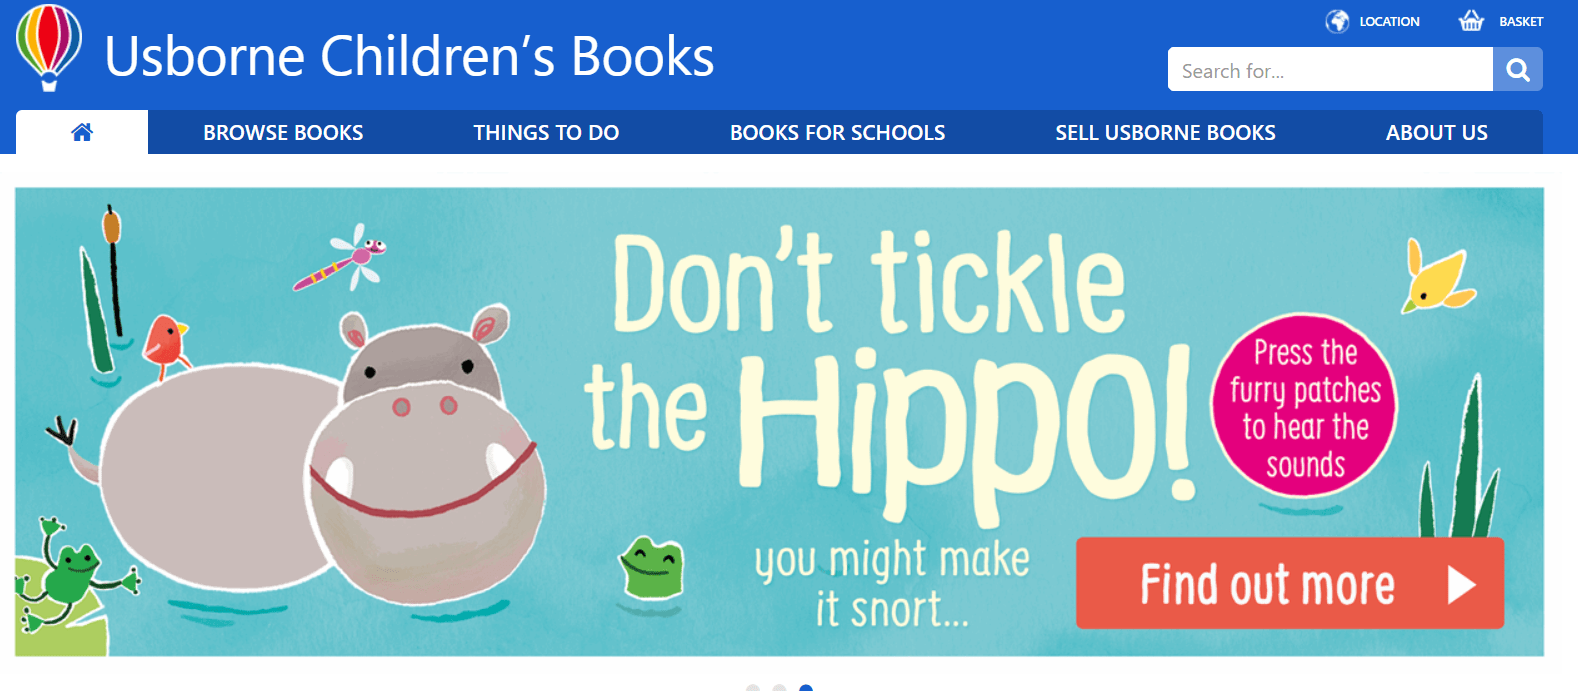This screenshot has height=691, width=1578.
Task: Click the magnifying glass search button
Action: (1518, 70)
